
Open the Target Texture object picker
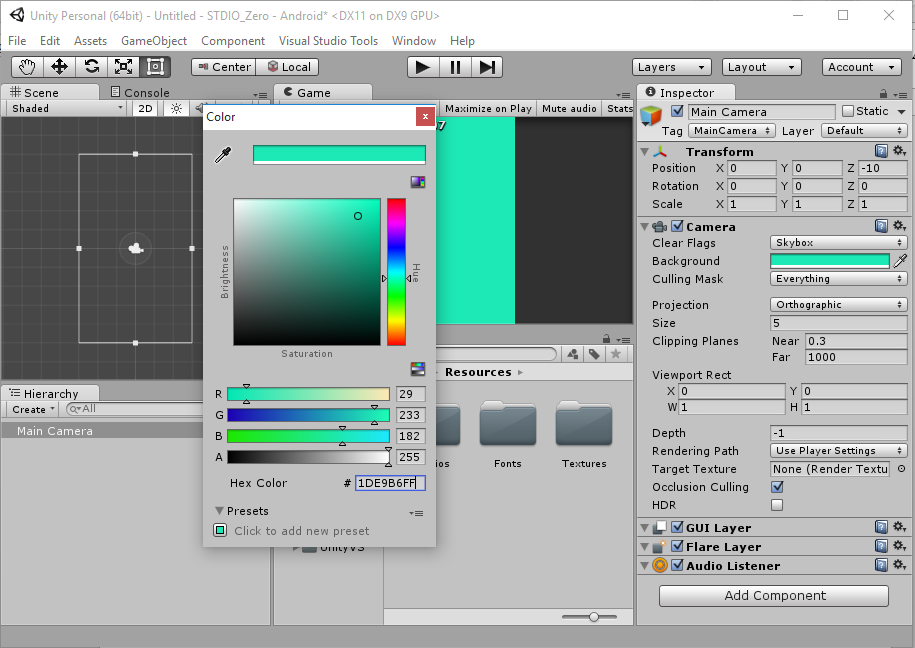point(902,469)
